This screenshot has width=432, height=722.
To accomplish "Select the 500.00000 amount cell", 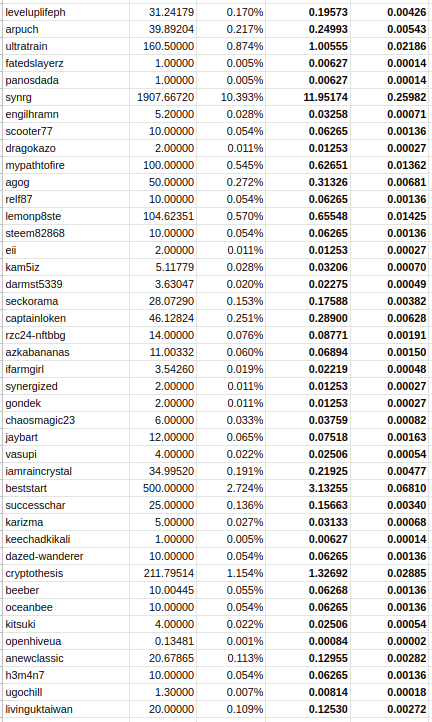I will click(x=163, y=488).
